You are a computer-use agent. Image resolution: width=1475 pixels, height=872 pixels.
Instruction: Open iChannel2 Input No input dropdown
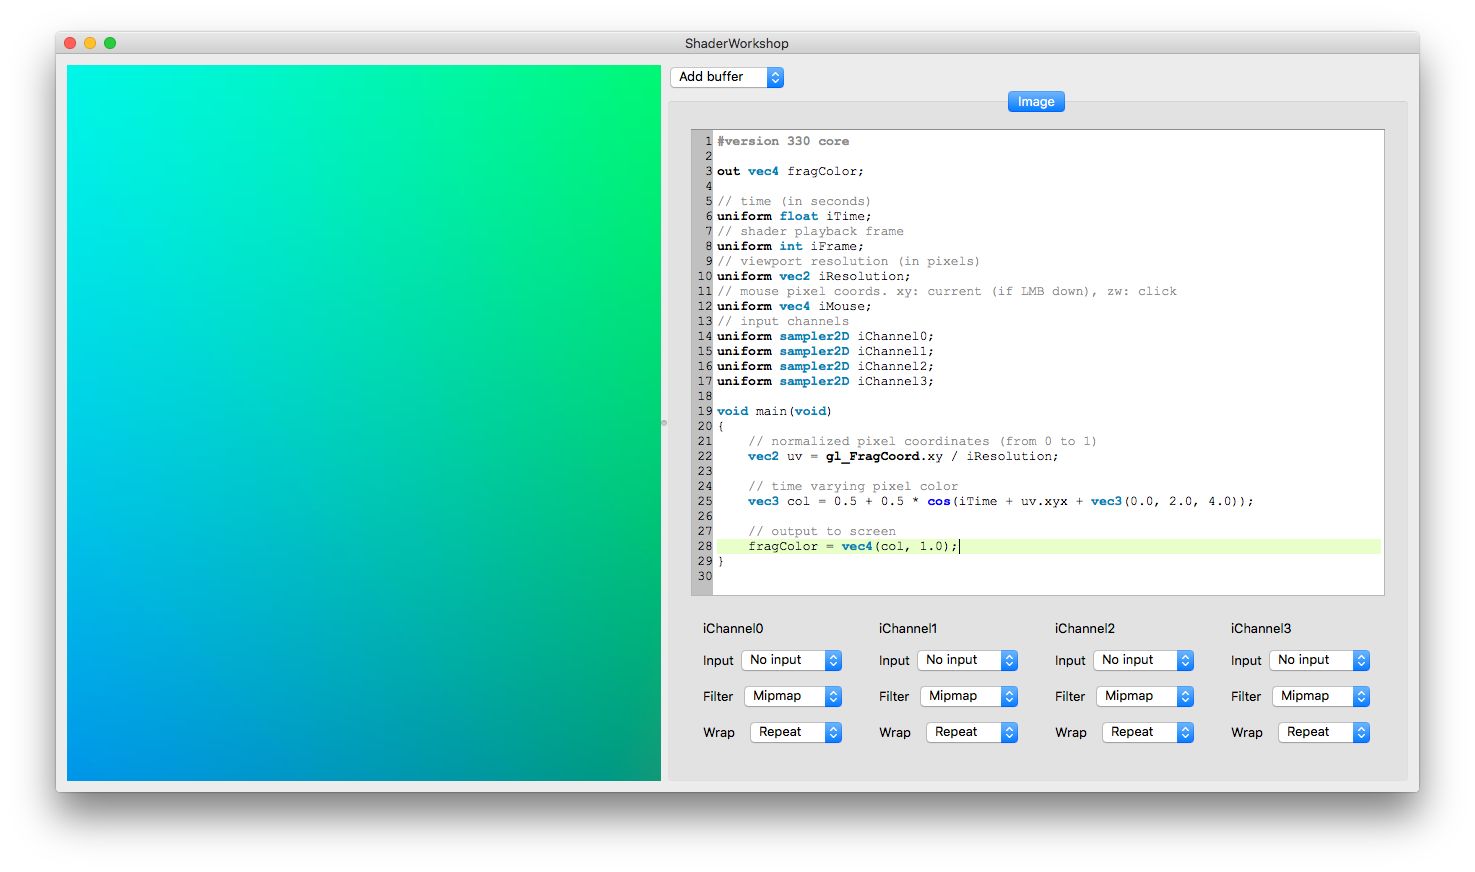1143,660
